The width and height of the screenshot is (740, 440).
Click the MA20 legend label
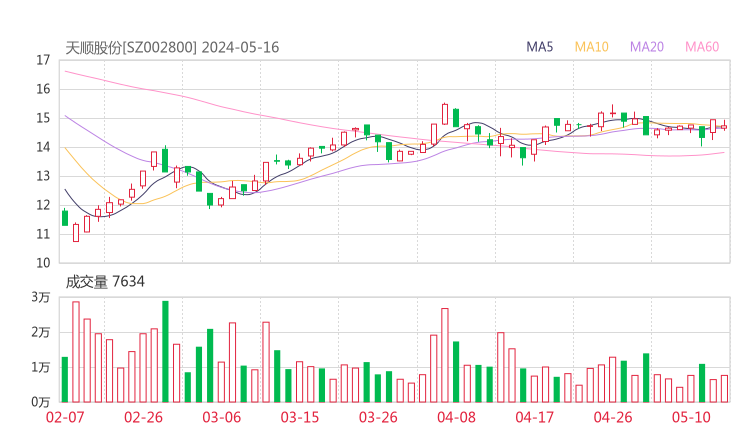(x=647, y=47)
